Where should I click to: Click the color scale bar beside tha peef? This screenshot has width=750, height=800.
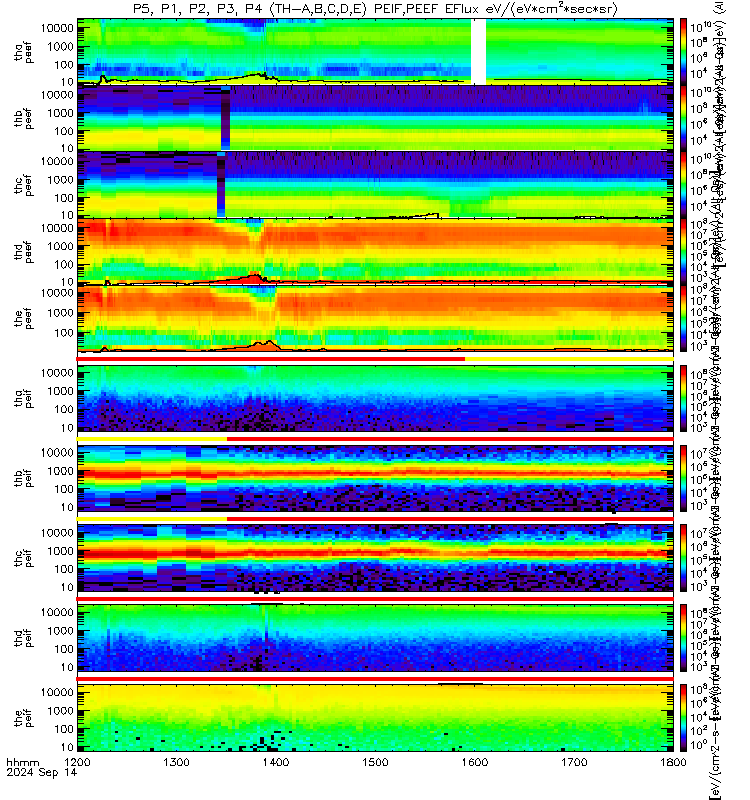683,52
